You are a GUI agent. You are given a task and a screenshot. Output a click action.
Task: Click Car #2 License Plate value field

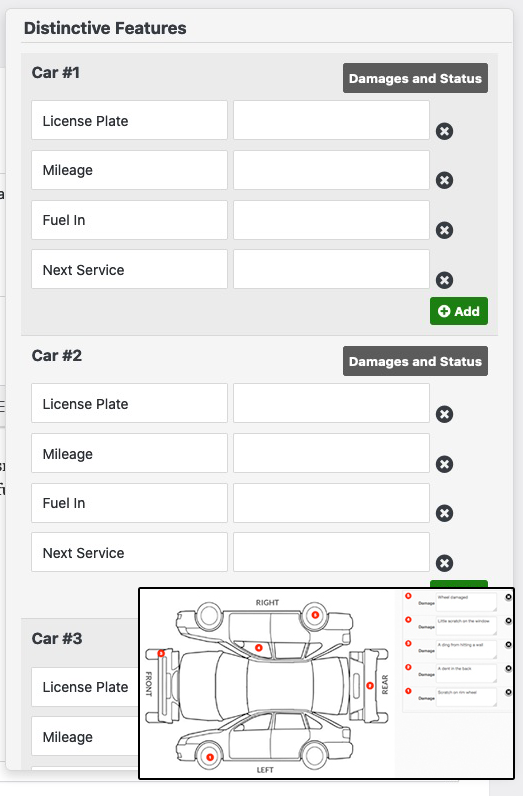pos(332,403)
